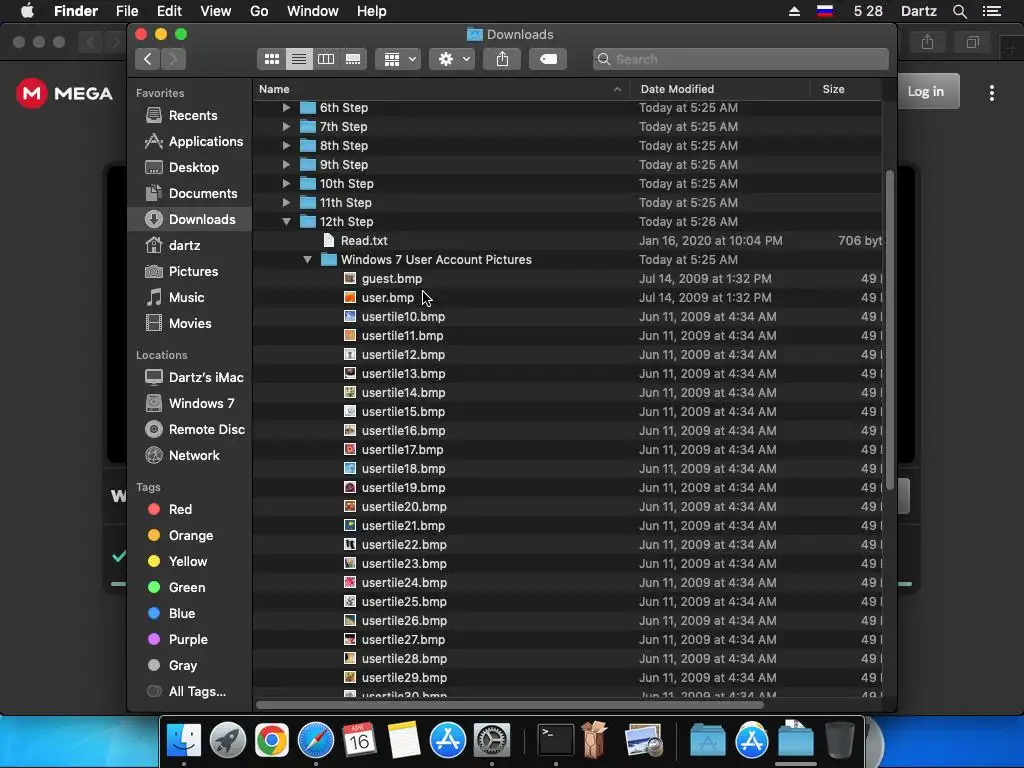
Task: Open Pictures in the sidebar
Action: click(189, 272)
